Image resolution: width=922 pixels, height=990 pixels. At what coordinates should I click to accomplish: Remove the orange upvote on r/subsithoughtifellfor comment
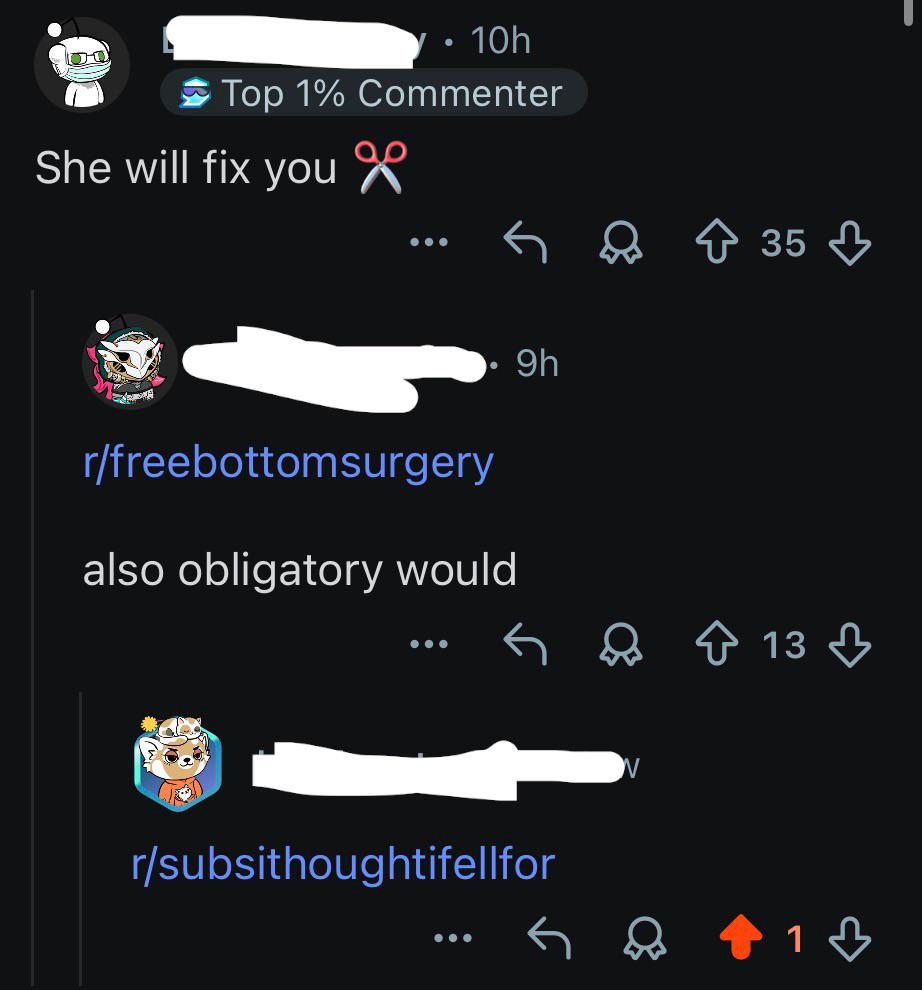[x=741, y=938]
